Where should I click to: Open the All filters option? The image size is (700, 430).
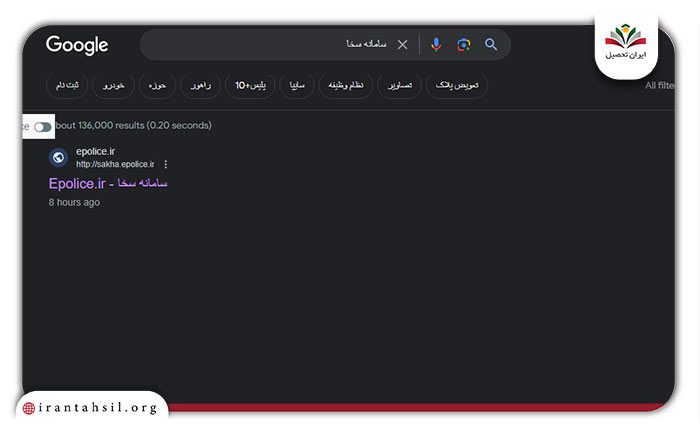coord(659,85)
